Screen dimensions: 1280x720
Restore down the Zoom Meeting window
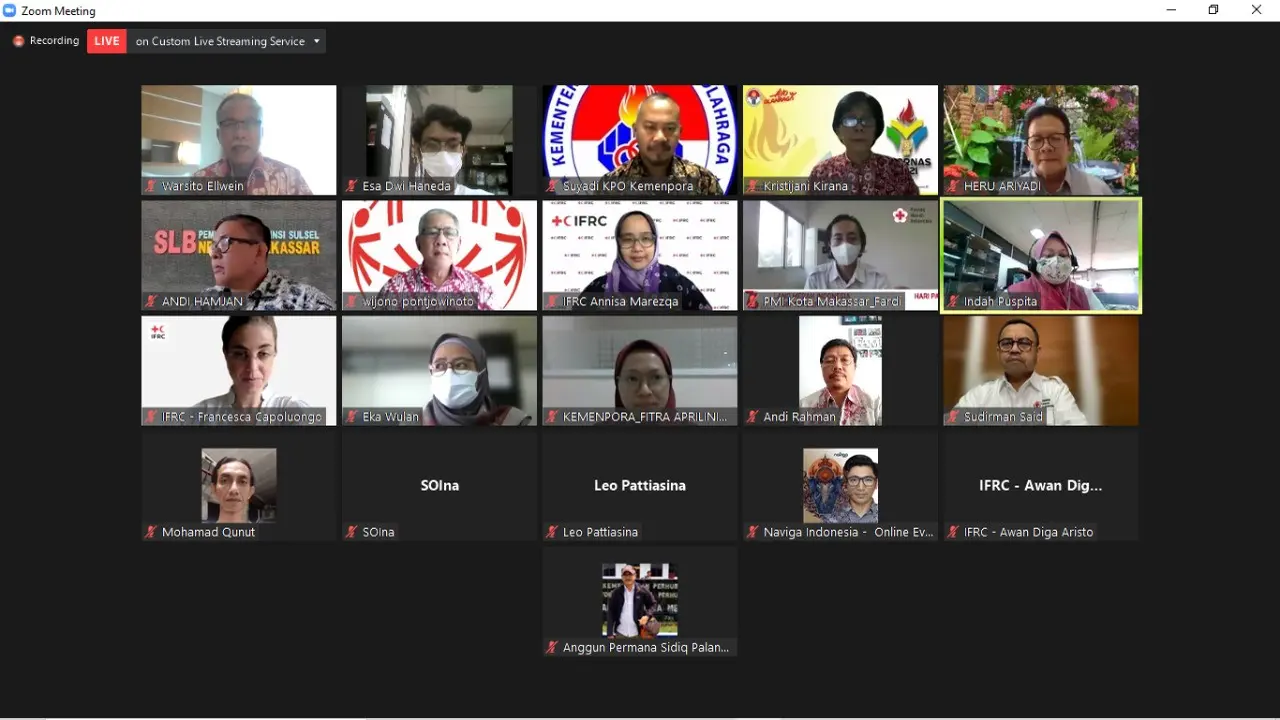(x=1214, y=10)
